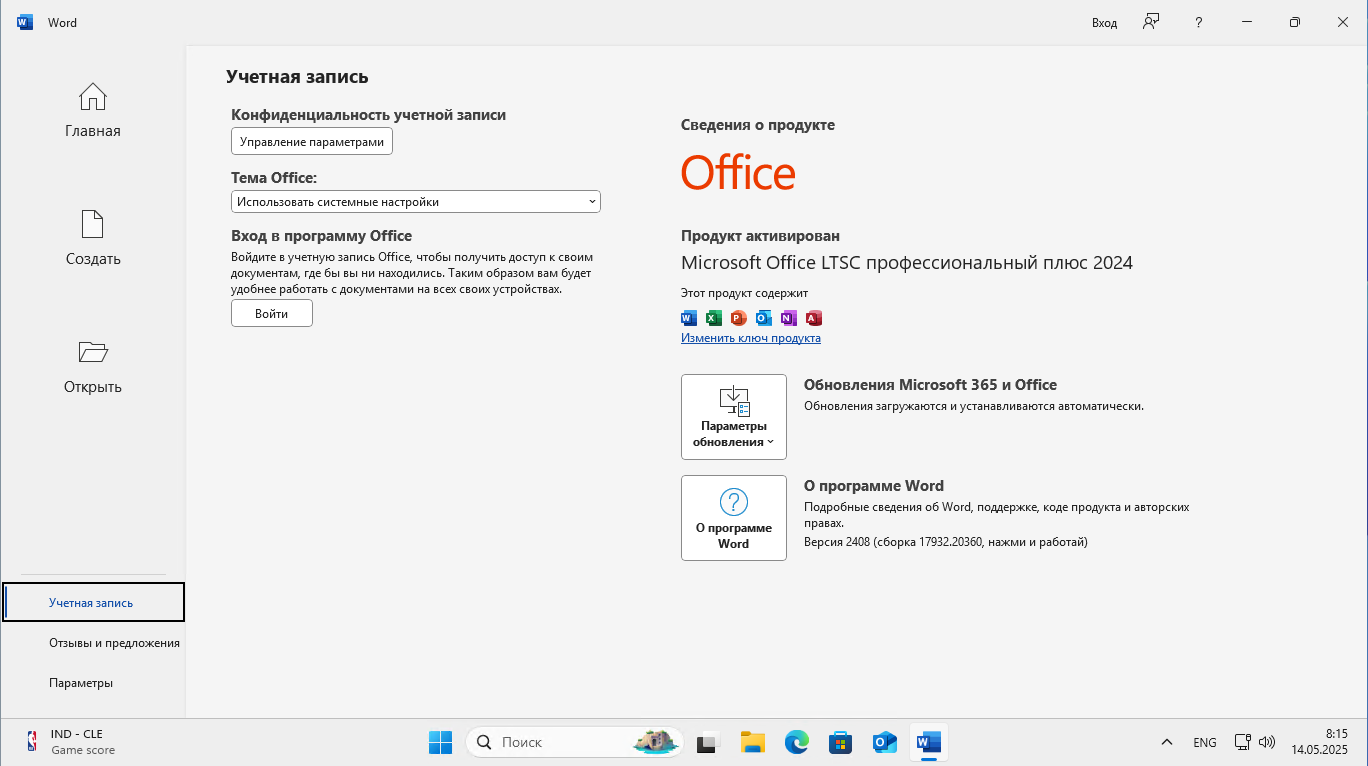Show hidden tray icons chevron
This screenshot has width=1368, height=766.
tap(1167, 742)
